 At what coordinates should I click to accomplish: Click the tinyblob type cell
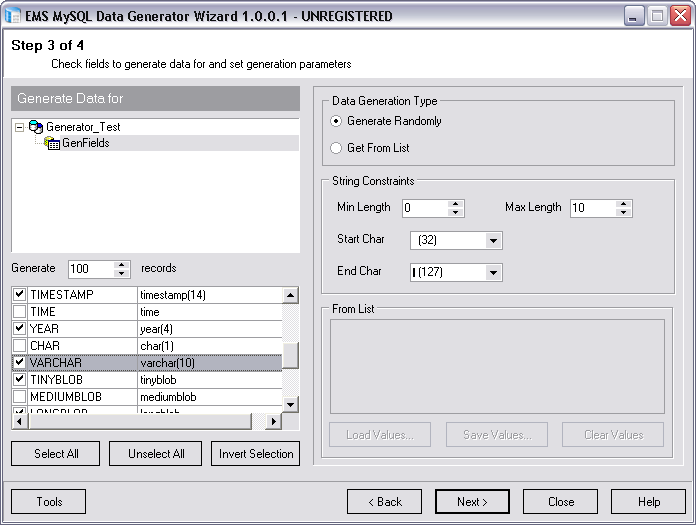pos(210,380)
